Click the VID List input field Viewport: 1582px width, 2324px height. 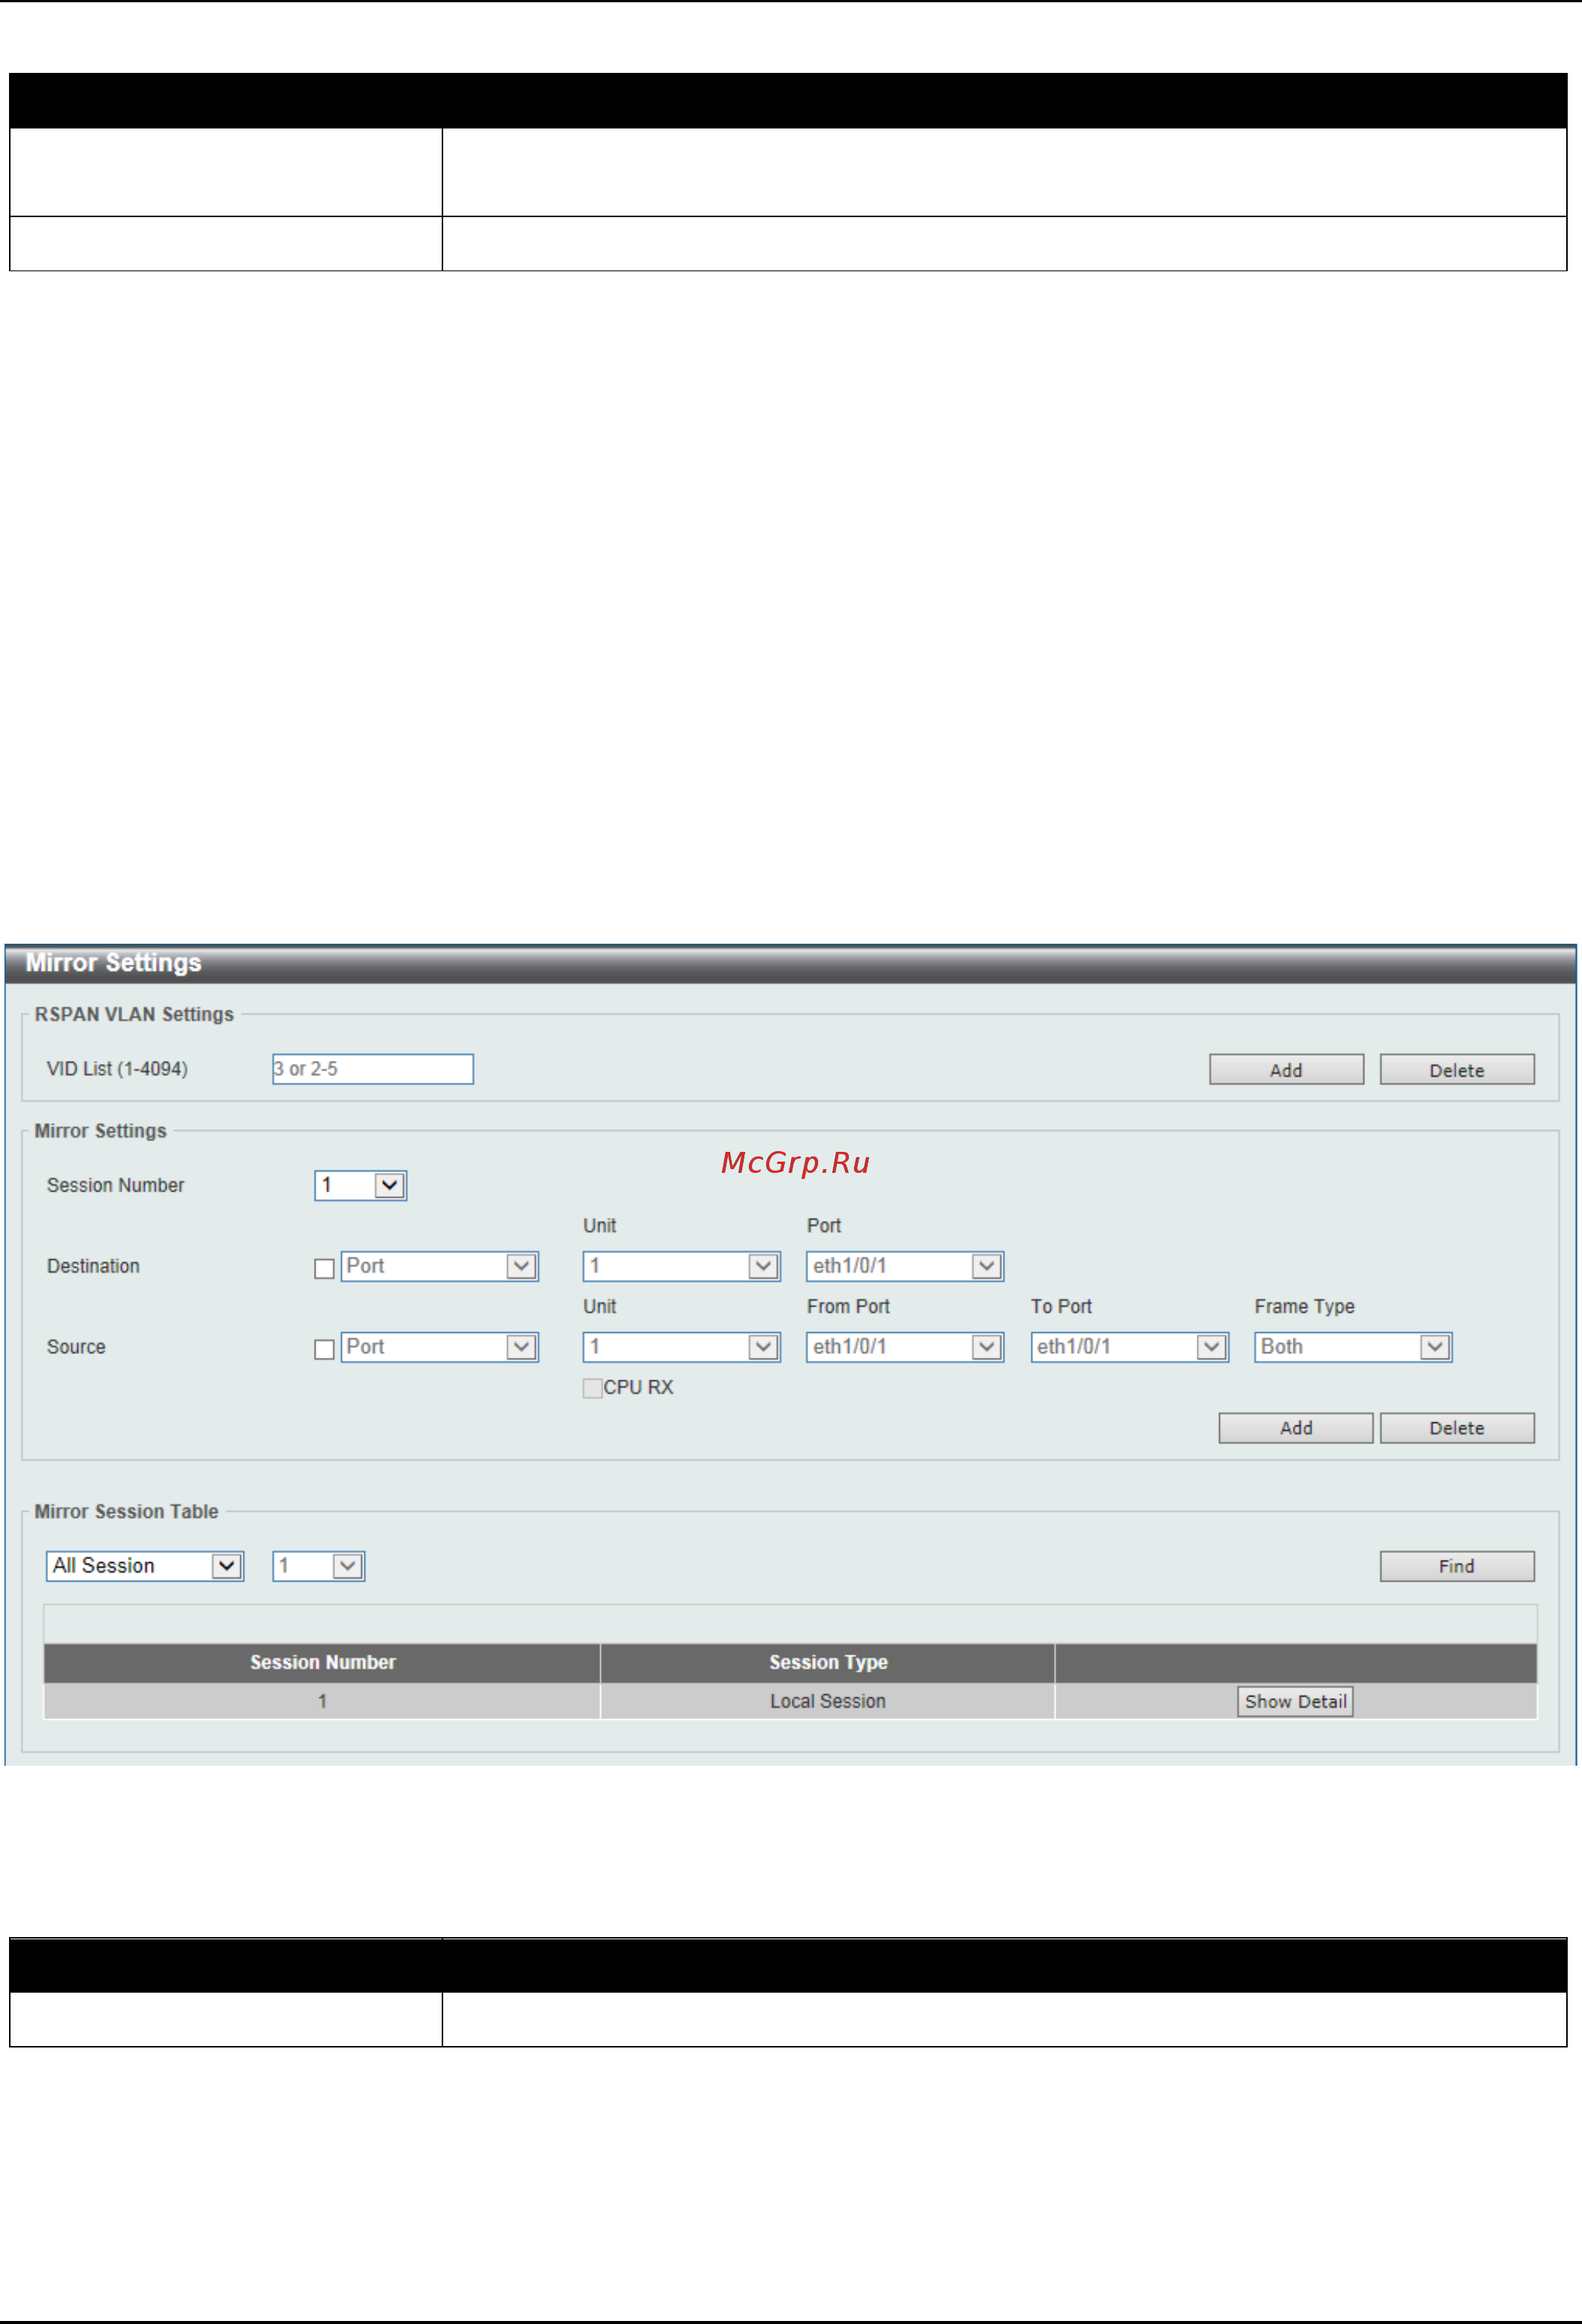point(372,1069)
